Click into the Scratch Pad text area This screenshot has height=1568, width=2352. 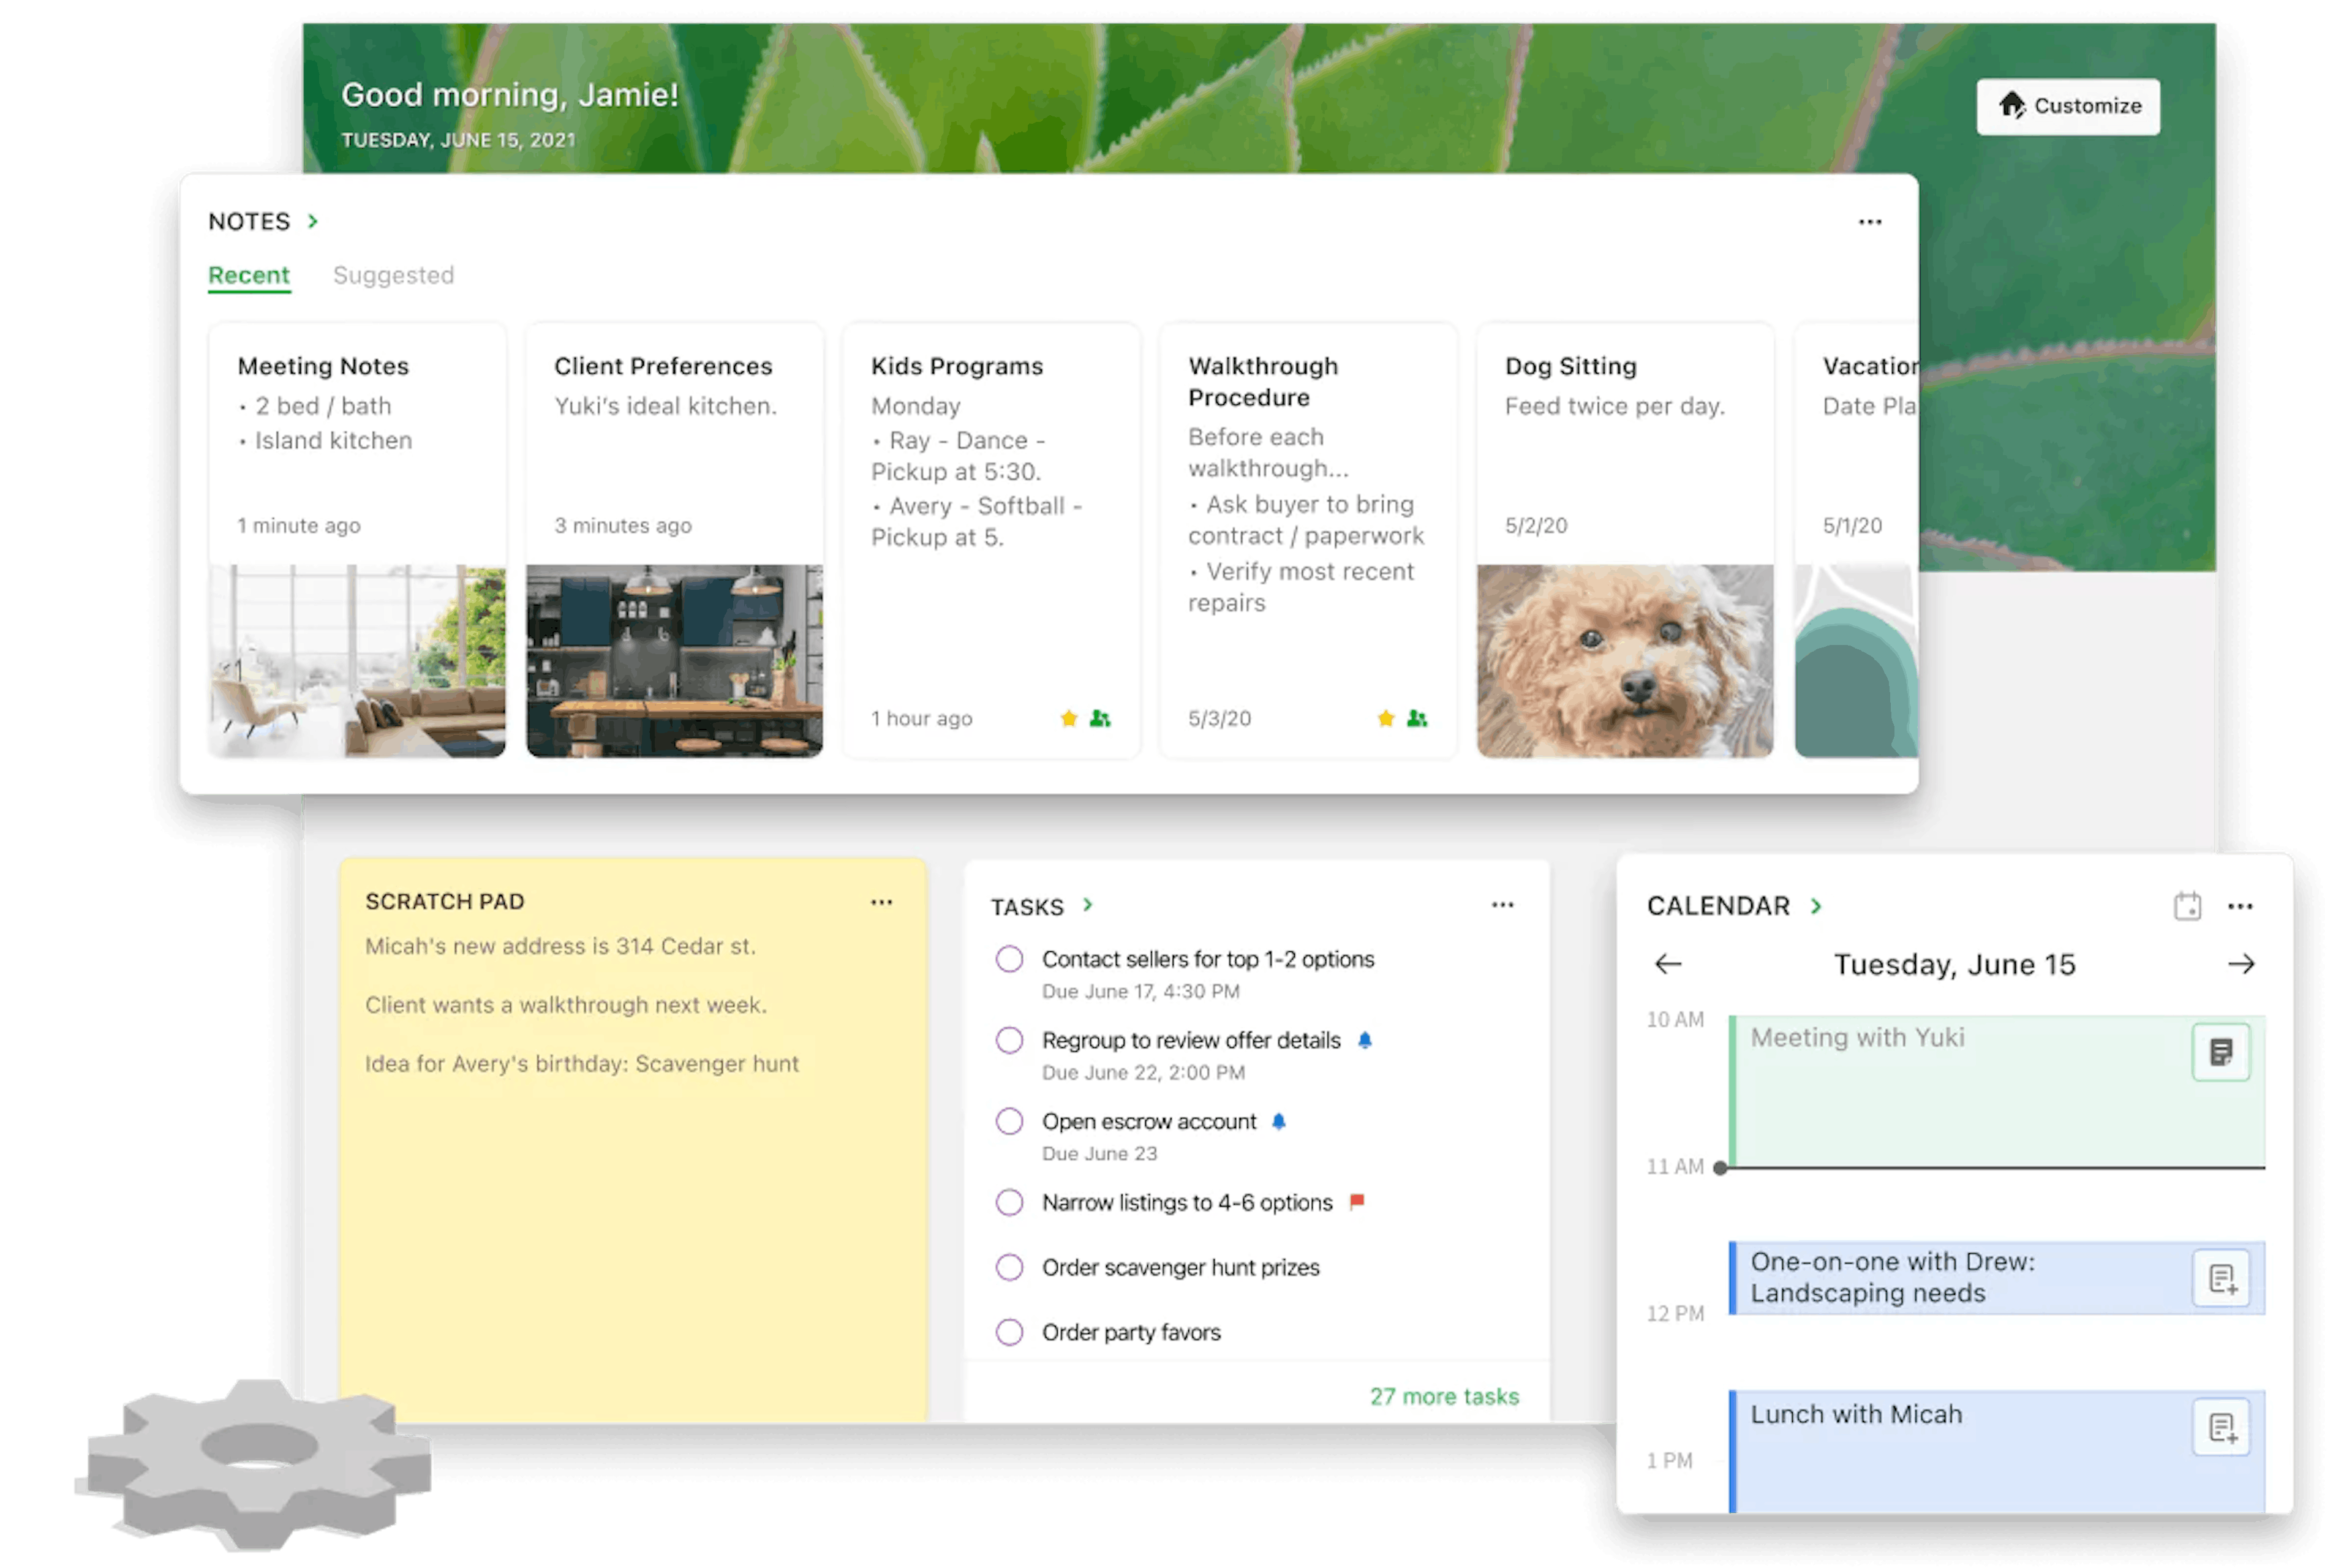(633, 1170)
